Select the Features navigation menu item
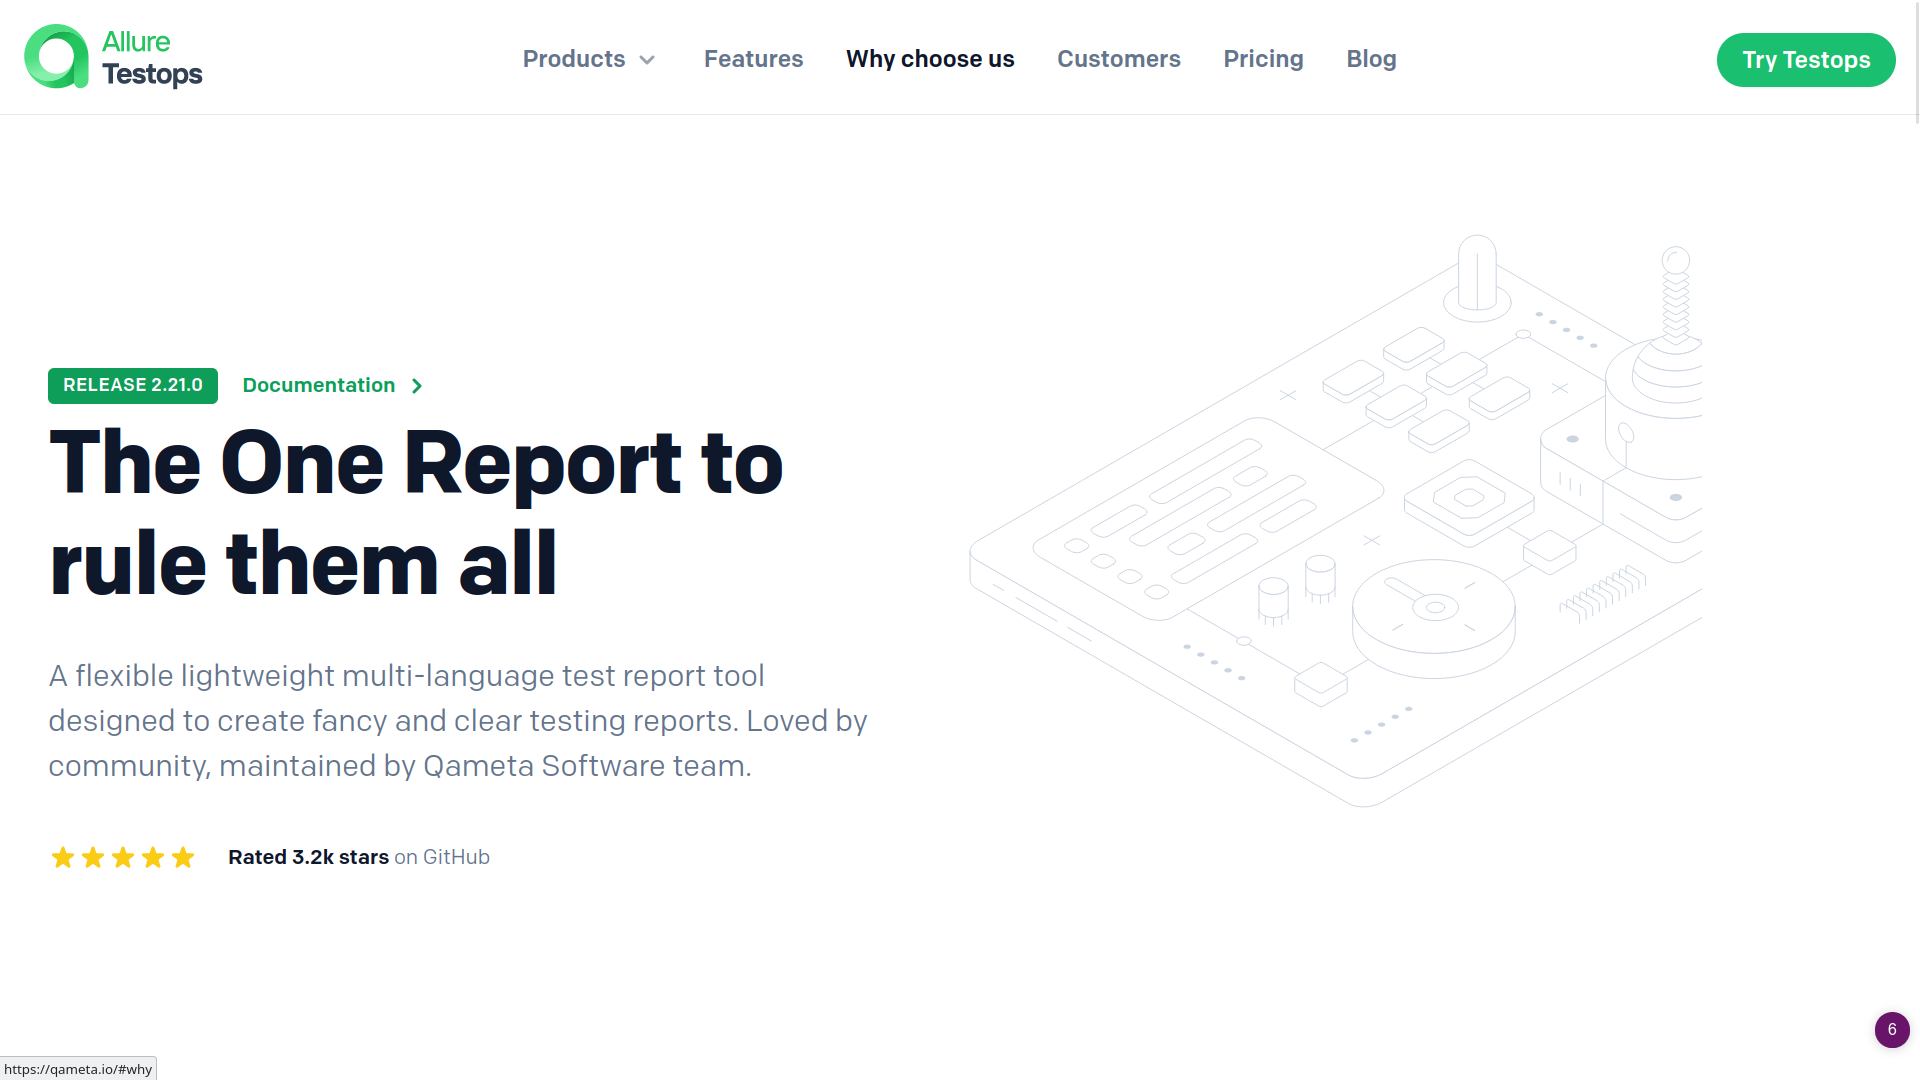This screenshot has height=1080, width=1920. (x=753, y=58)
